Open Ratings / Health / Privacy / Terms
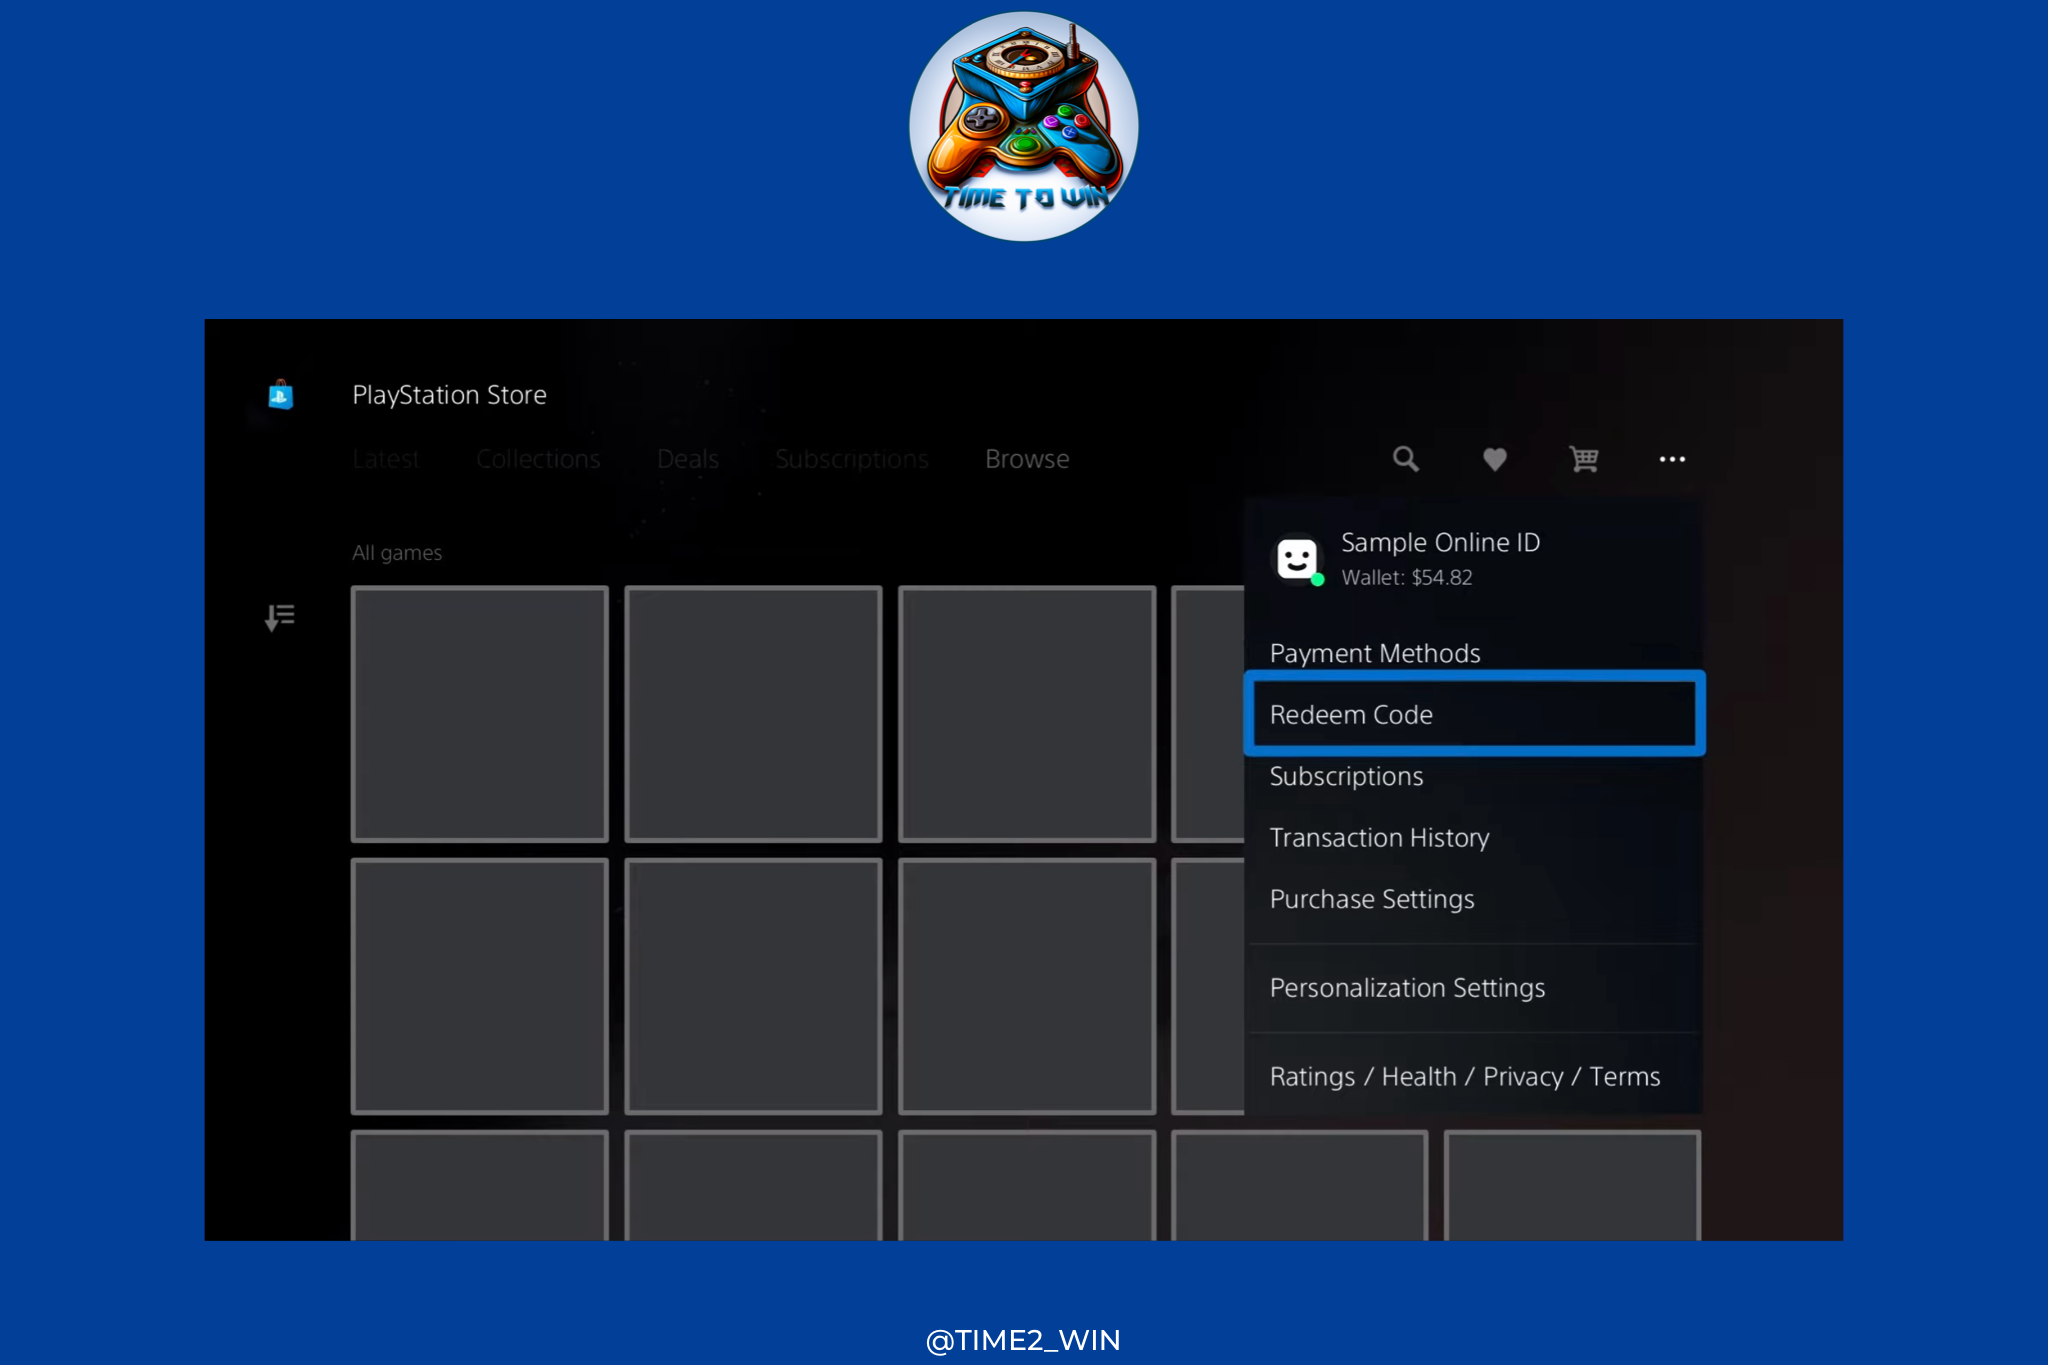 click(x=1464, y=1076)
